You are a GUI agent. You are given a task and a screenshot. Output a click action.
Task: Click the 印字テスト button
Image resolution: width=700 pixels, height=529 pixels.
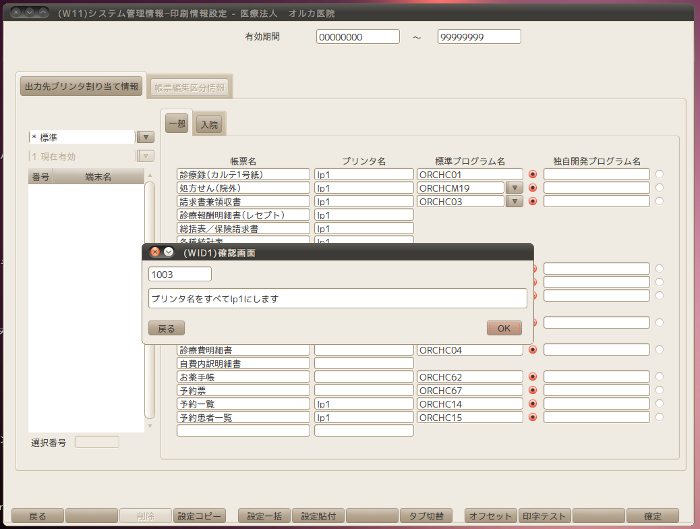pos(543,516)
